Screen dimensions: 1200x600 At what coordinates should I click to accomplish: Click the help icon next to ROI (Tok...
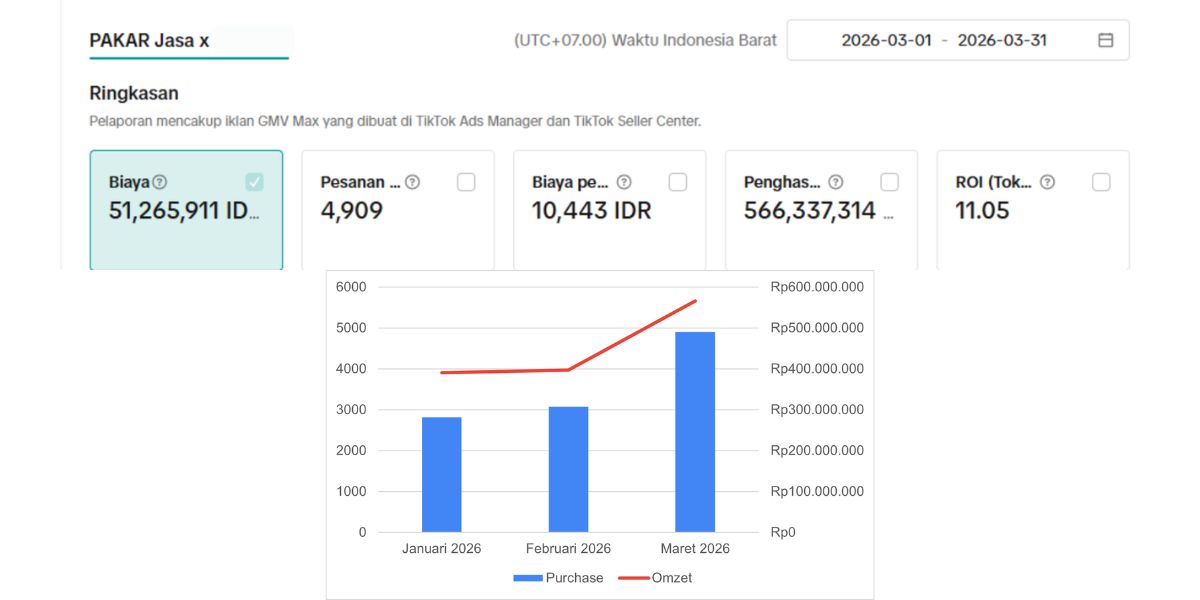coord(1047,182)
